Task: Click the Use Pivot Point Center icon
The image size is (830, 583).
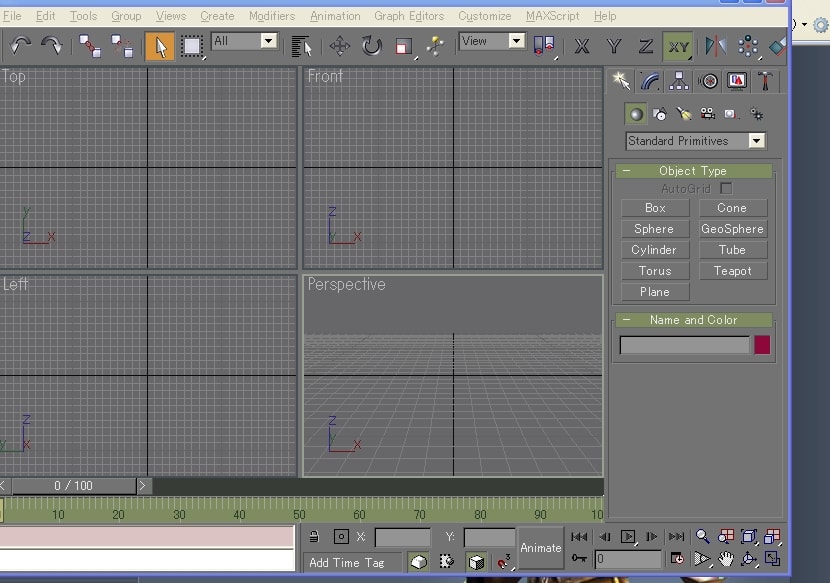Action: click(544, 46)
